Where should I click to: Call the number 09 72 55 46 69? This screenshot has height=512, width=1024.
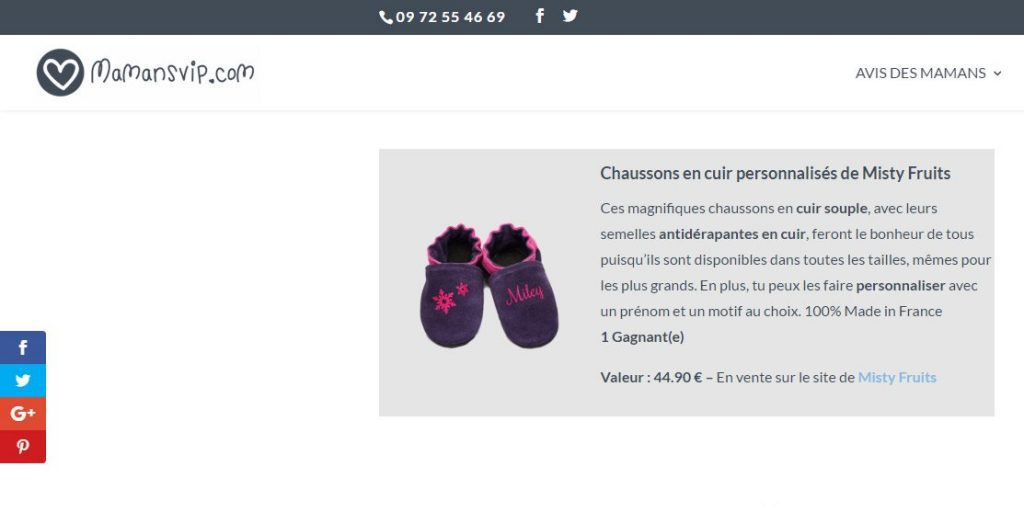[451, 17]
